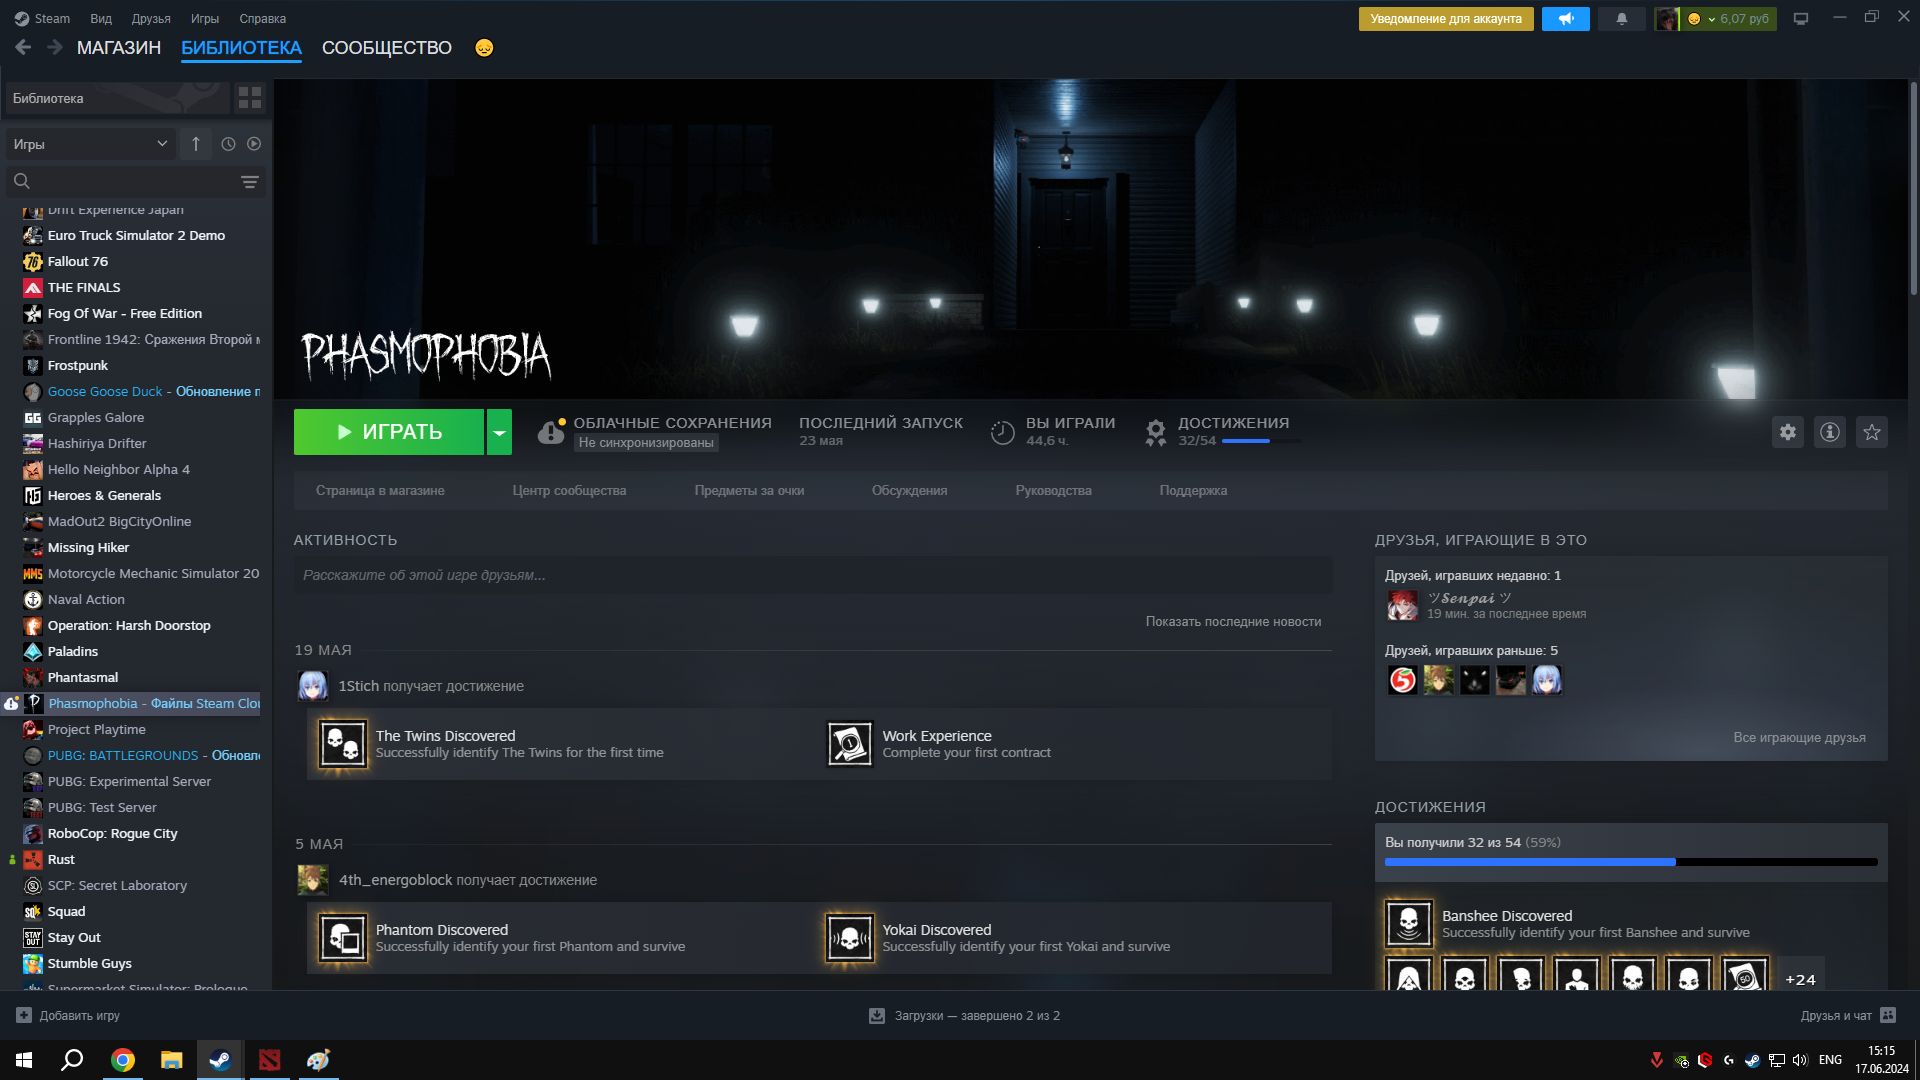Open Друзья и чат panel
1920x1080 pixels.
1848,1015
